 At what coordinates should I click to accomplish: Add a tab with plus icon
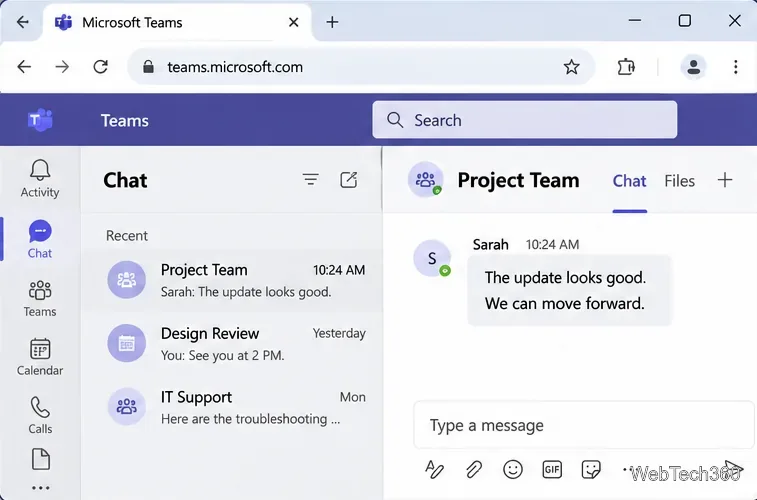point(725,180)
